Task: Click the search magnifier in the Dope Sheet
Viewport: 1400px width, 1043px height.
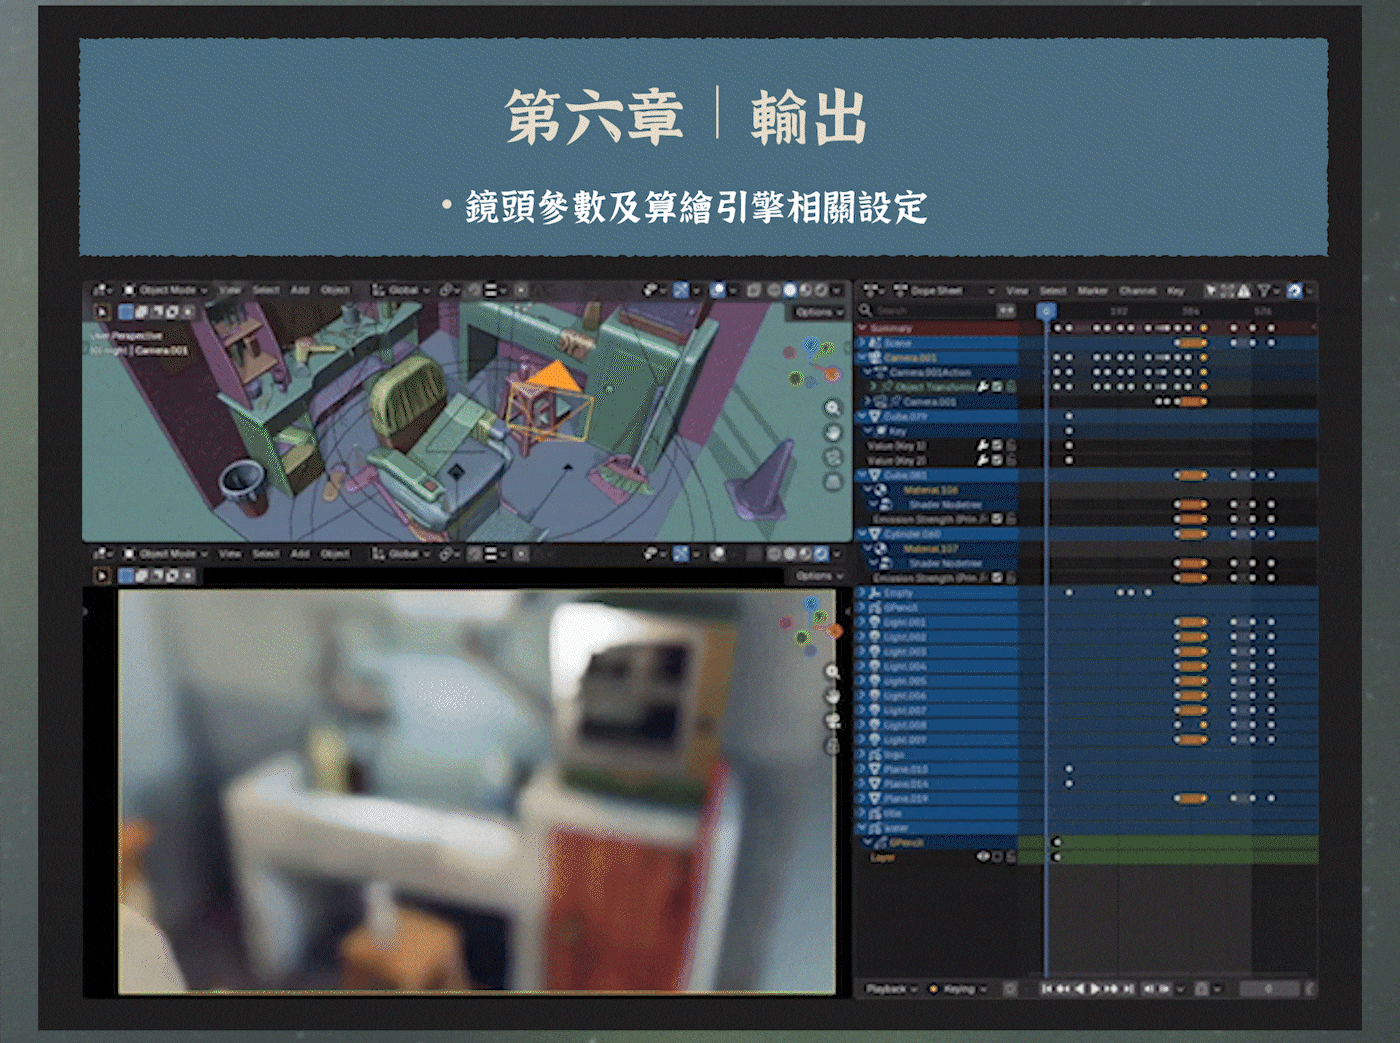Action: click(867, 311)
